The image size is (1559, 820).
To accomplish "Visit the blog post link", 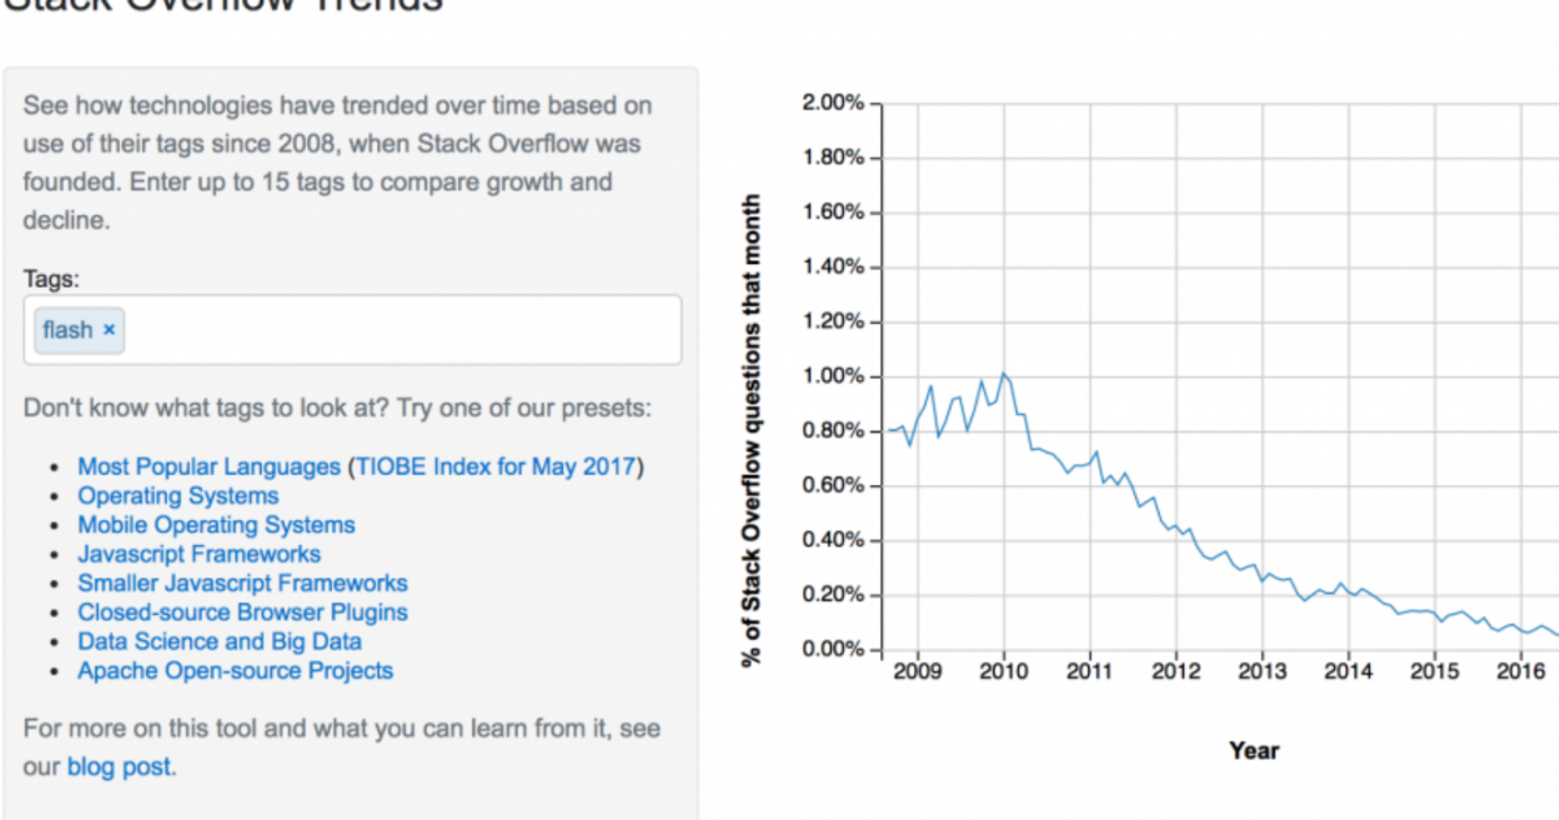I will point(119,767).
